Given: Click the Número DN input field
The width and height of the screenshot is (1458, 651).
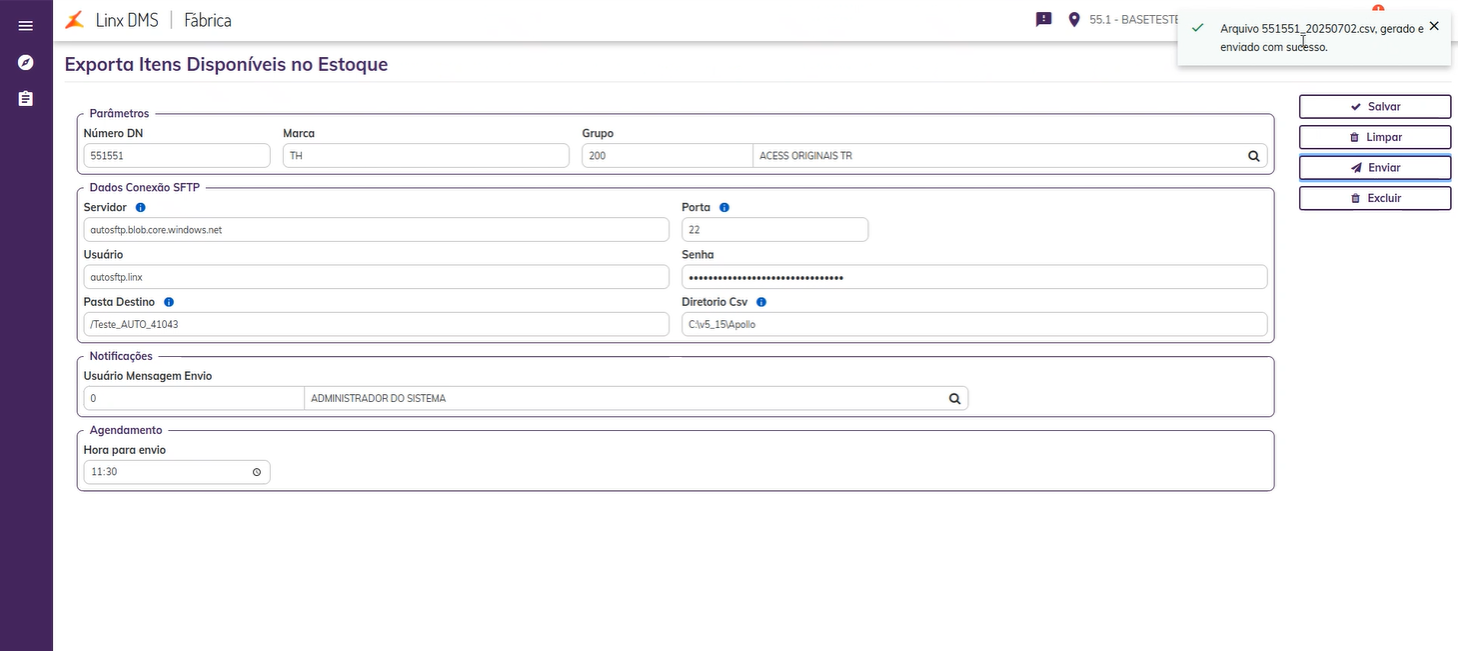Looking at the screenshot, I should coord(177,156).
